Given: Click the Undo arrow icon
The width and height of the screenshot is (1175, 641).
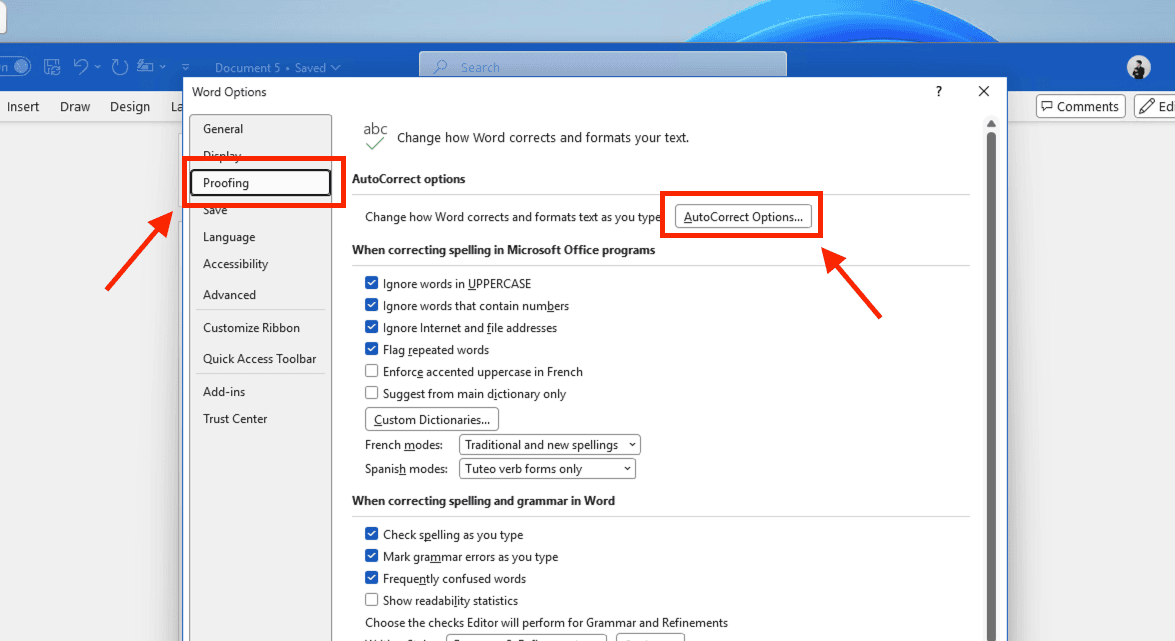Looking at the screenshot, I should (80, 67).
